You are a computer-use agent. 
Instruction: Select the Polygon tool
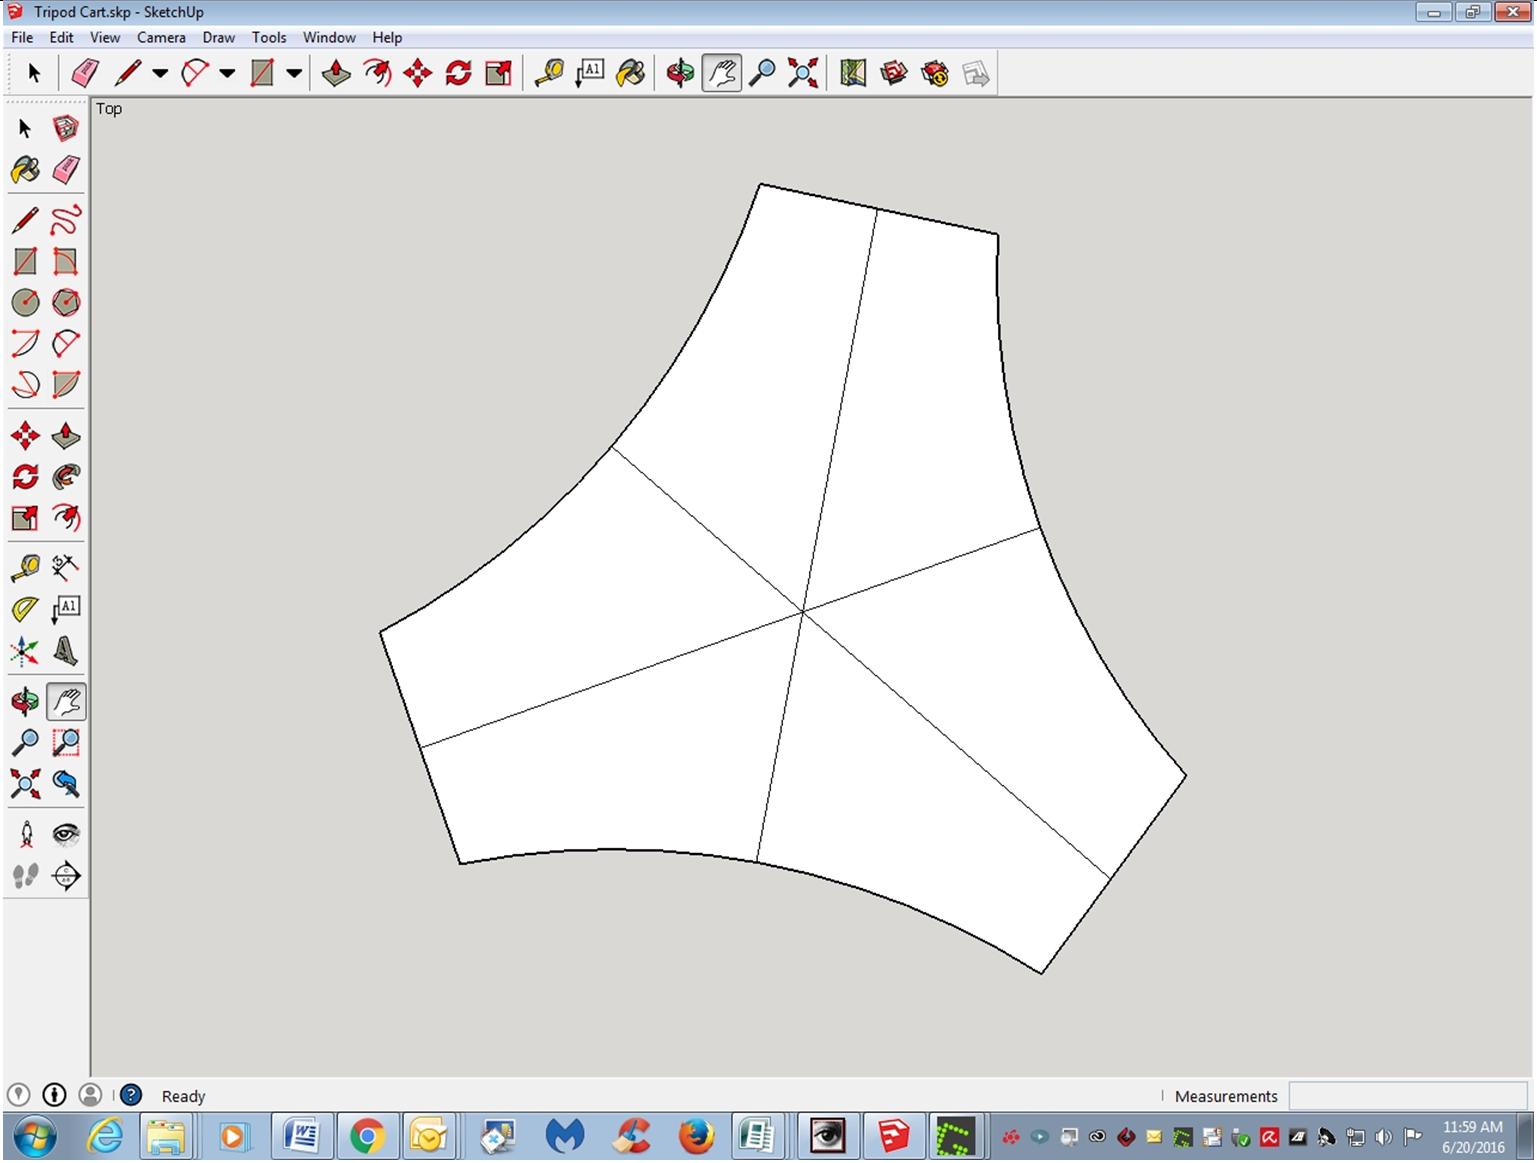pos(65,303)
